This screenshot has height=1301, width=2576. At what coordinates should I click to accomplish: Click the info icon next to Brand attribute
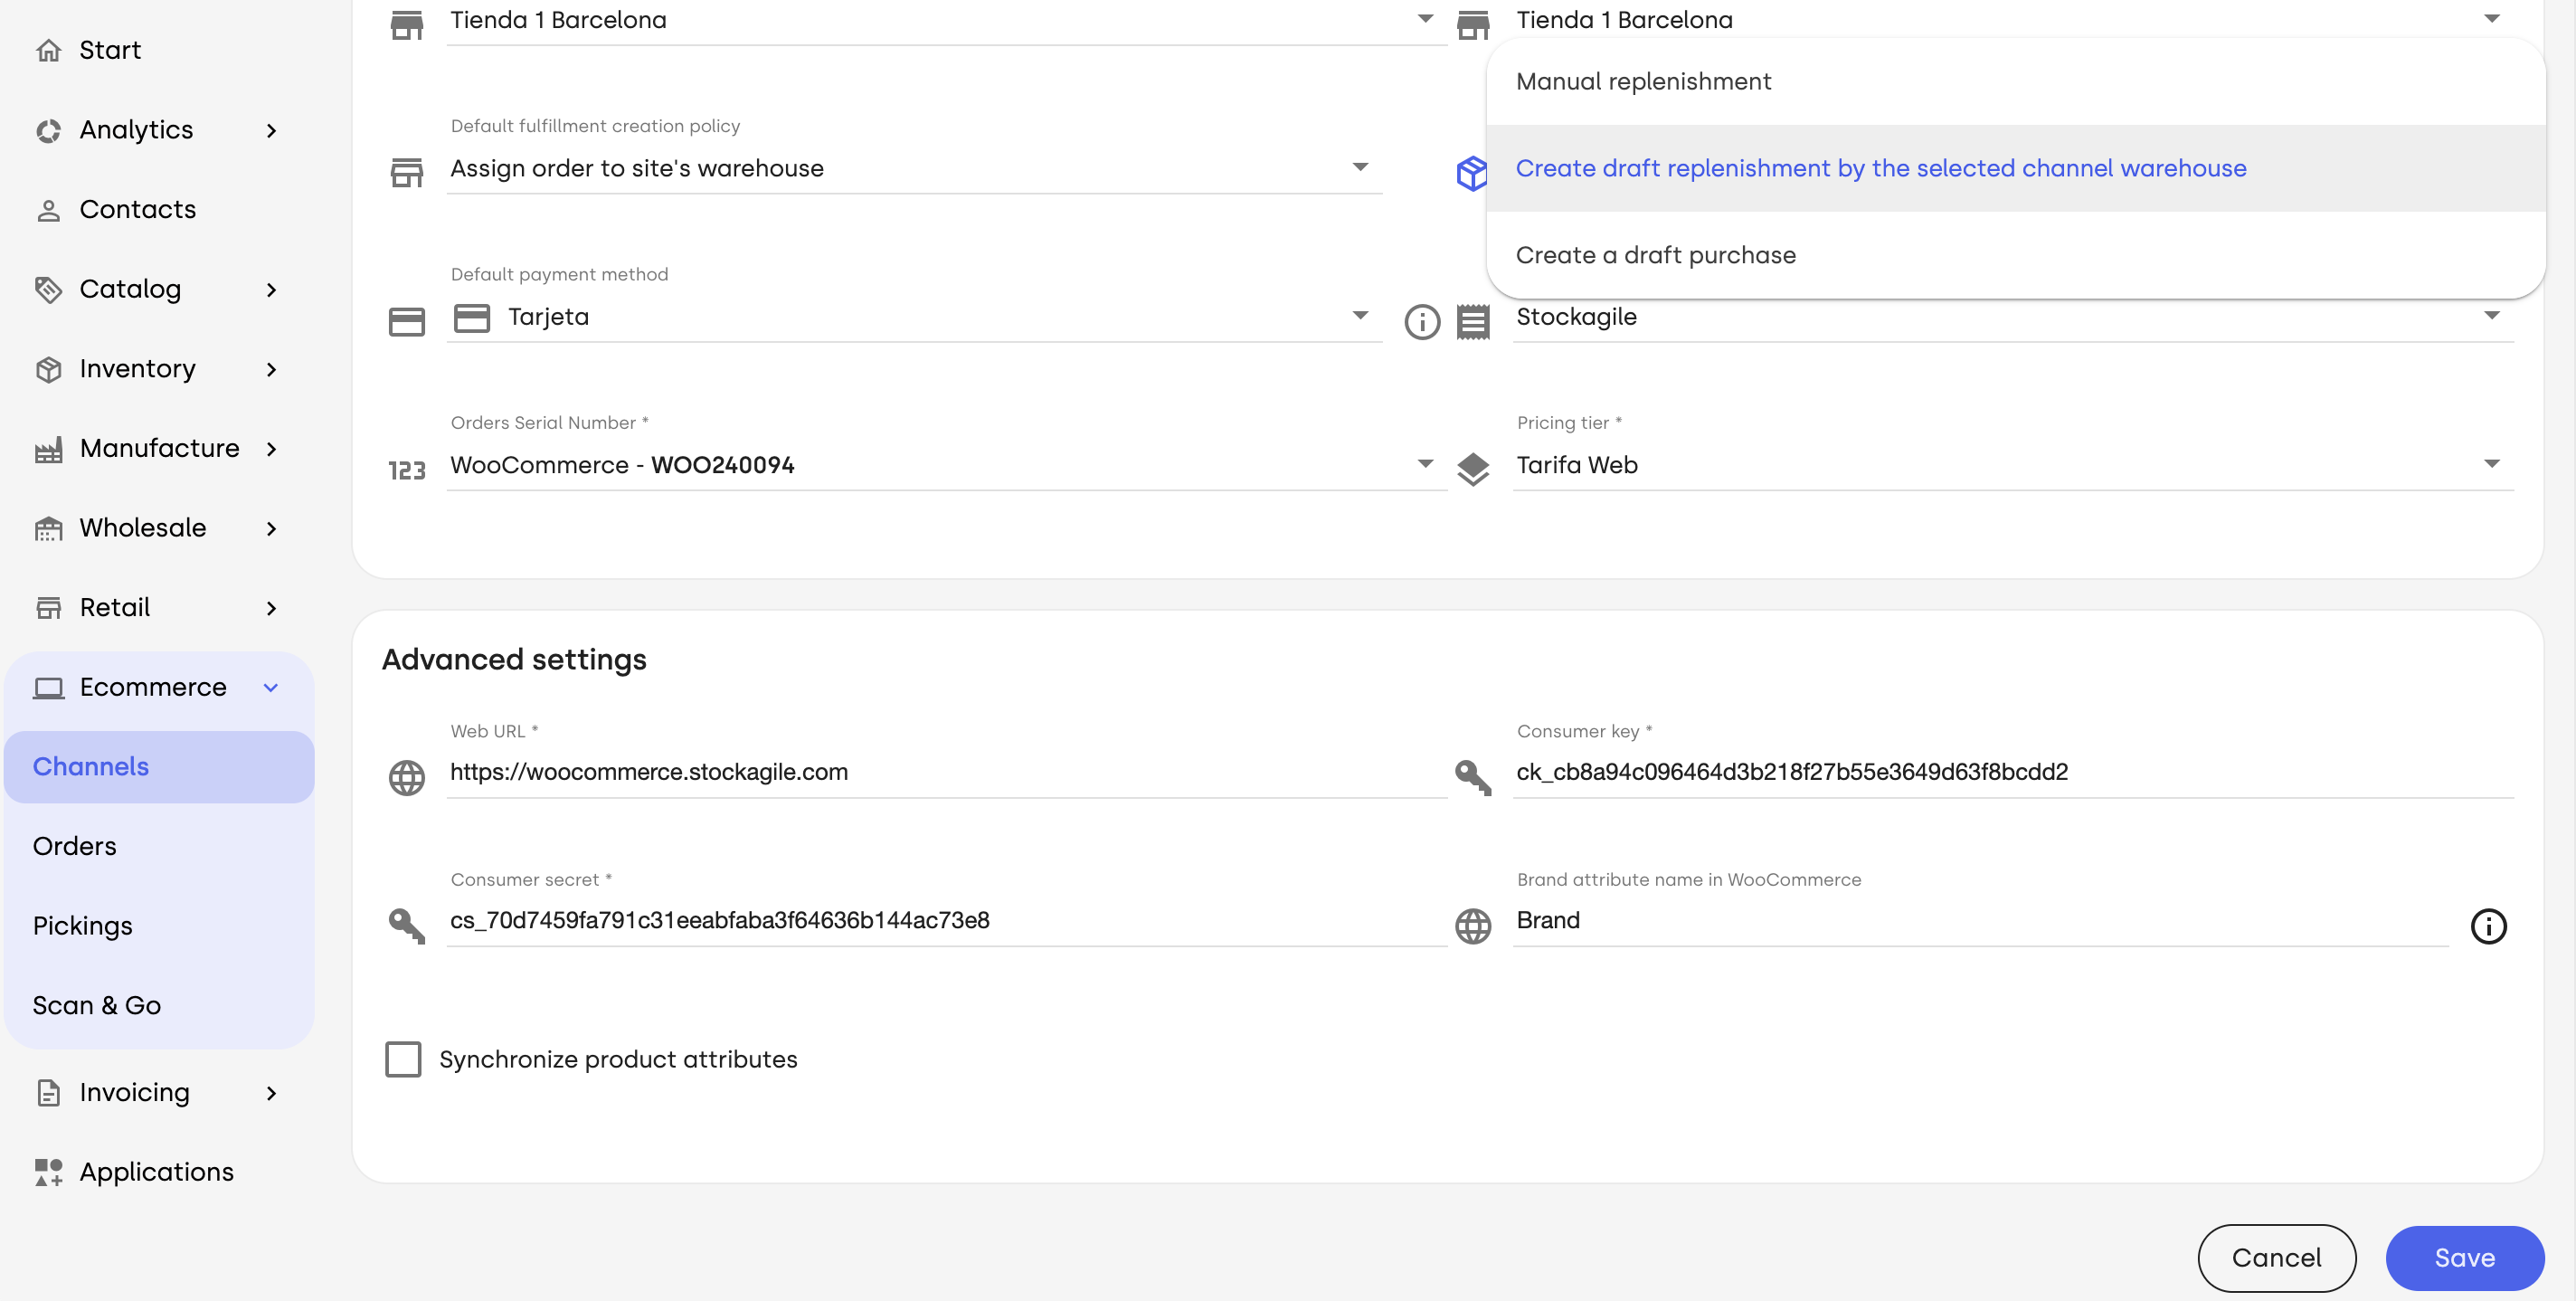pyautogui.click(x=2488, y=926)
